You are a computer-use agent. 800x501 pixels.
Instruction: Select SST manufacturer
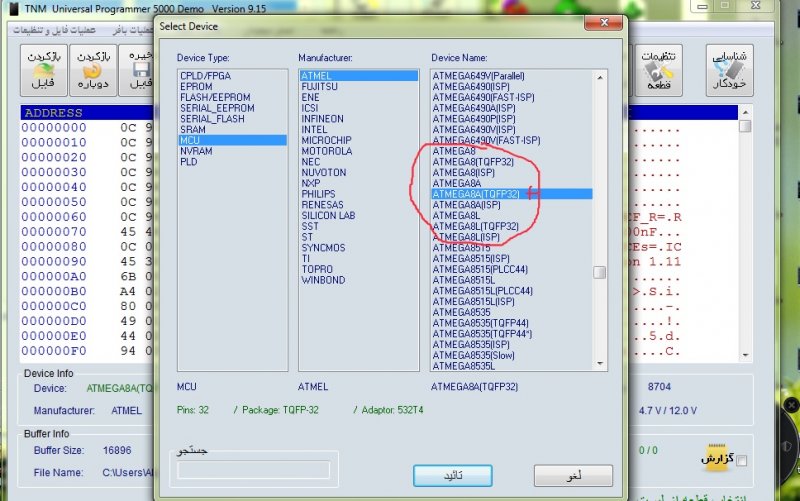(x=310, y=226)
